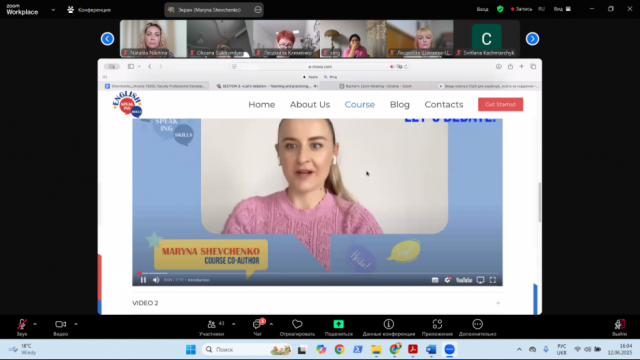Image resolution: width=640 pixels, height=360 pixels.
Task: Open the Home page of the website
Action: tap(262, 104)
